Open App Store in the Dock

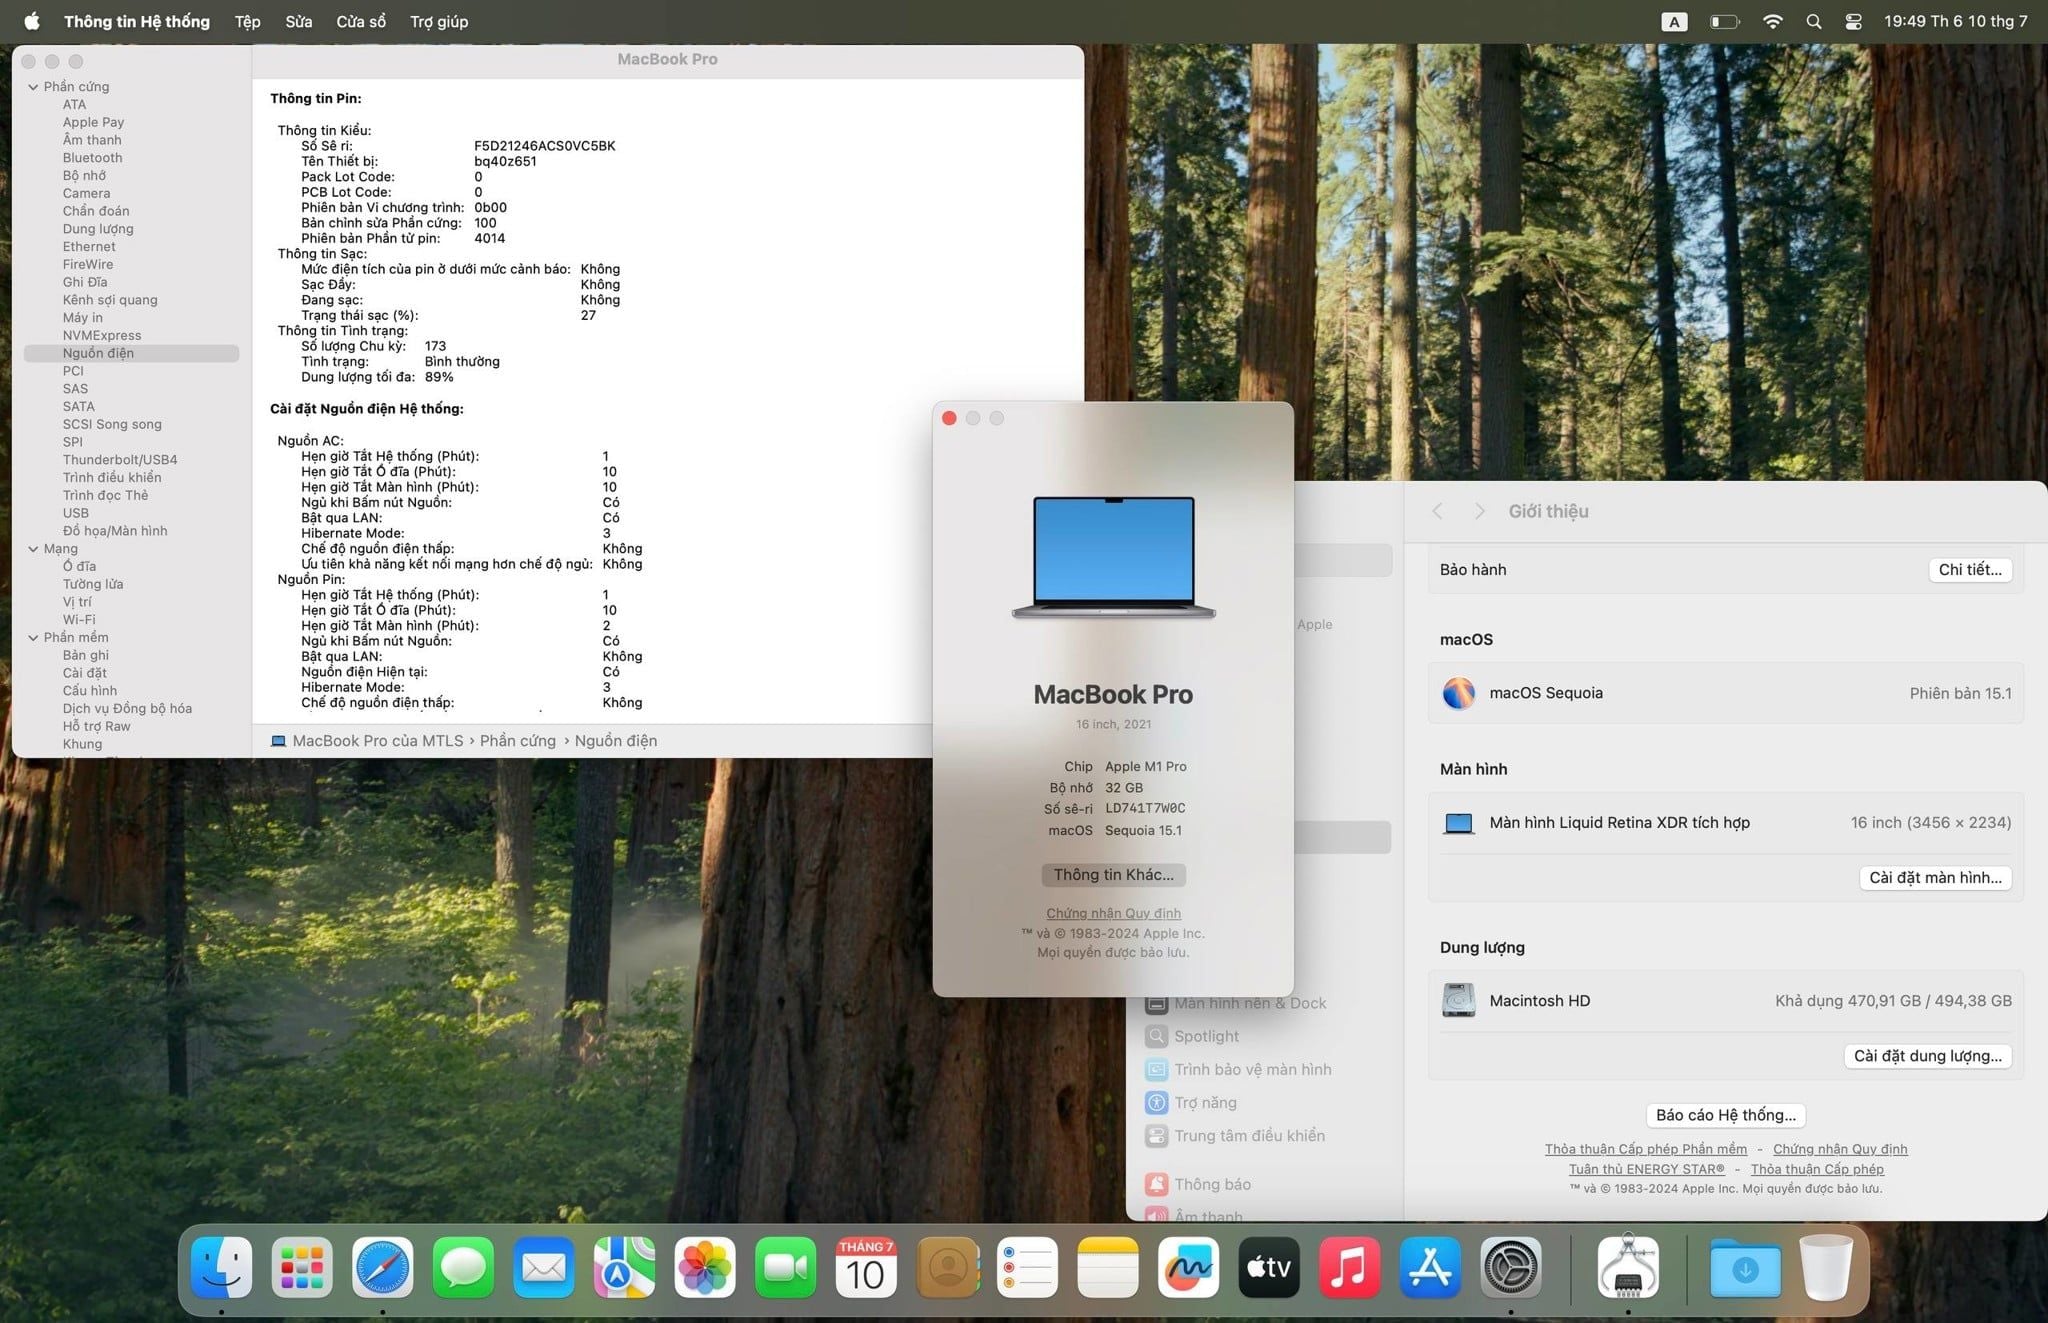pyautogui.click(x=1430, y=1268)
